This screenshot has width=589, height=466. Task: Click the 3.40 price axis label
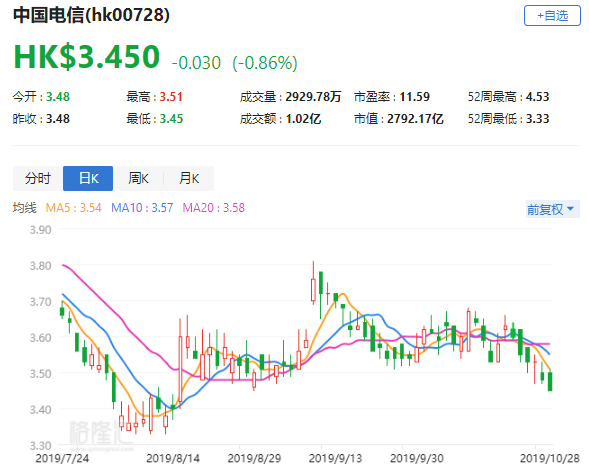point(41,409)
